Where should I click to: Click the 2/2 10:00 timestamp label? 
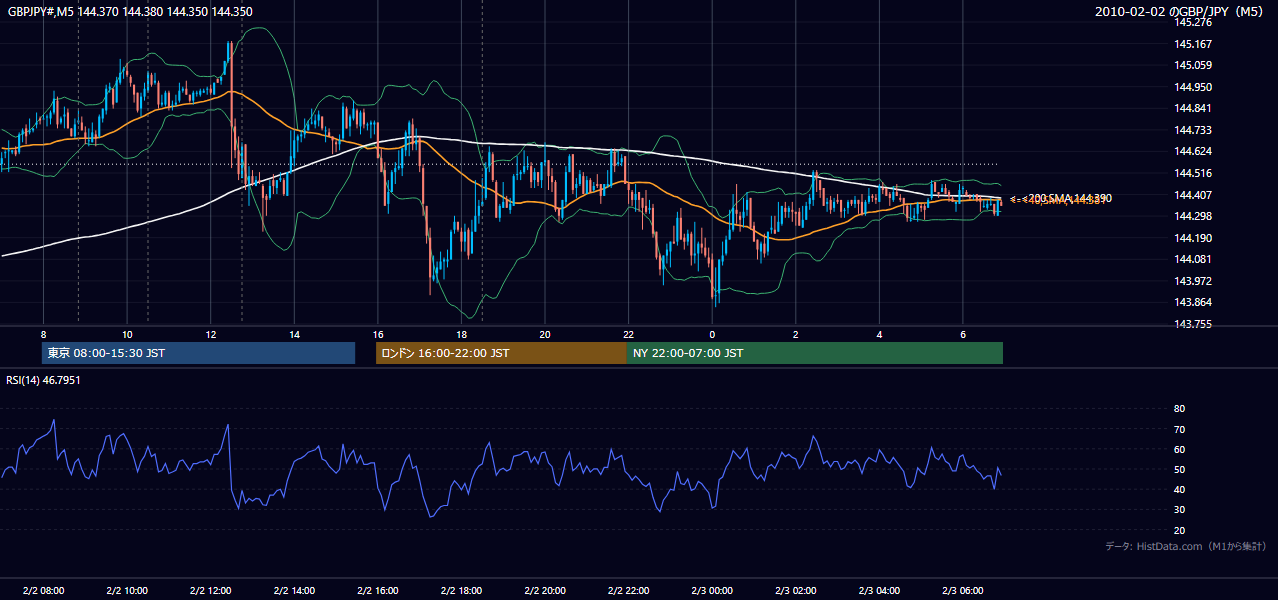(x=127, y=591)
